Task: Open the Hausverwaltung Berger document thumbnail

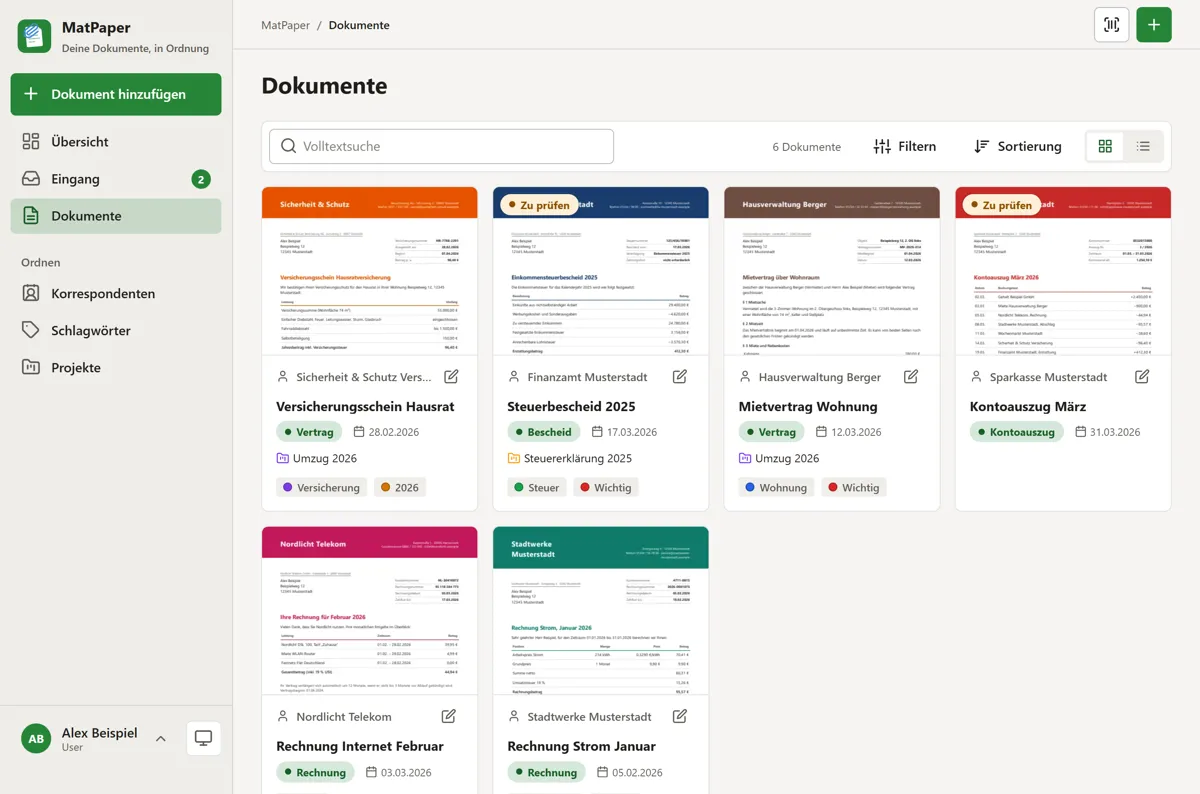Action: tap(832, 271)
